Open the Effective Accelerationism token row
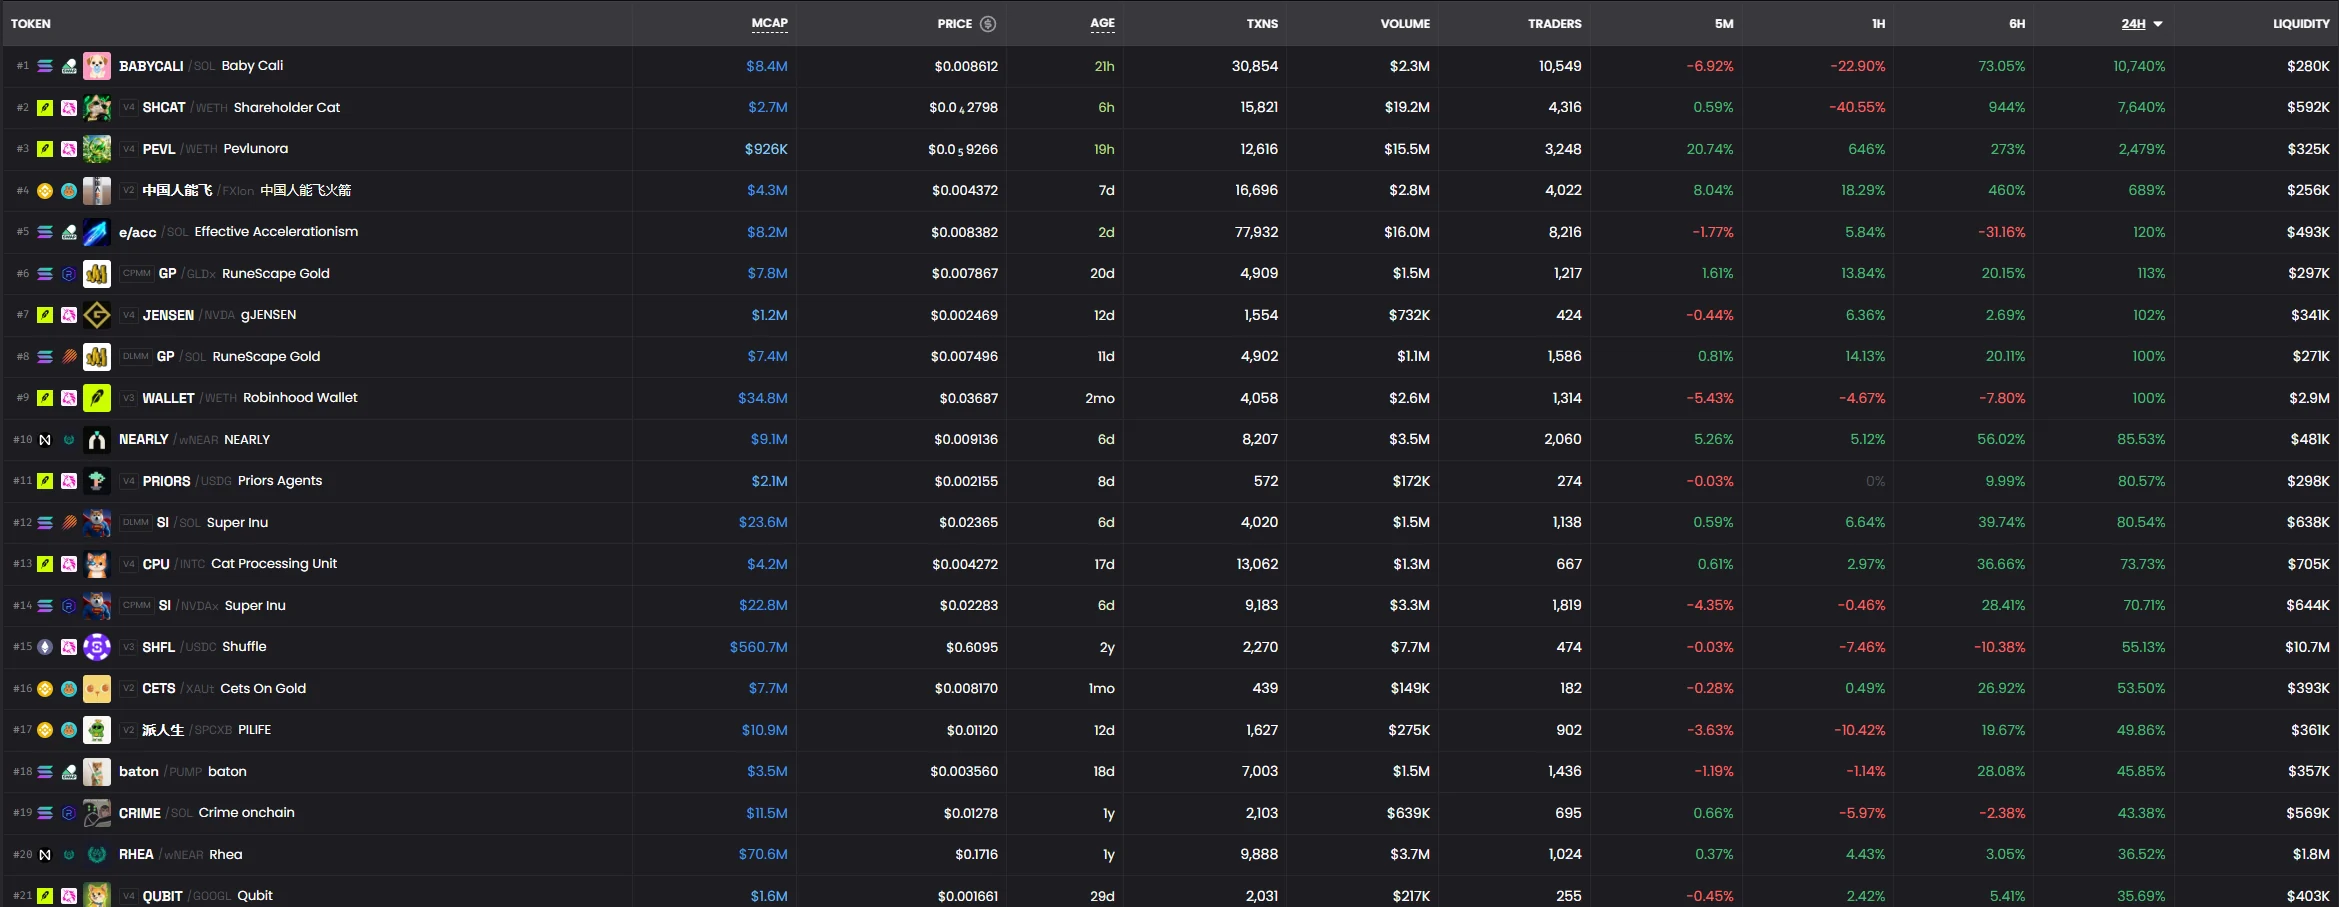 pos(1169,232)
